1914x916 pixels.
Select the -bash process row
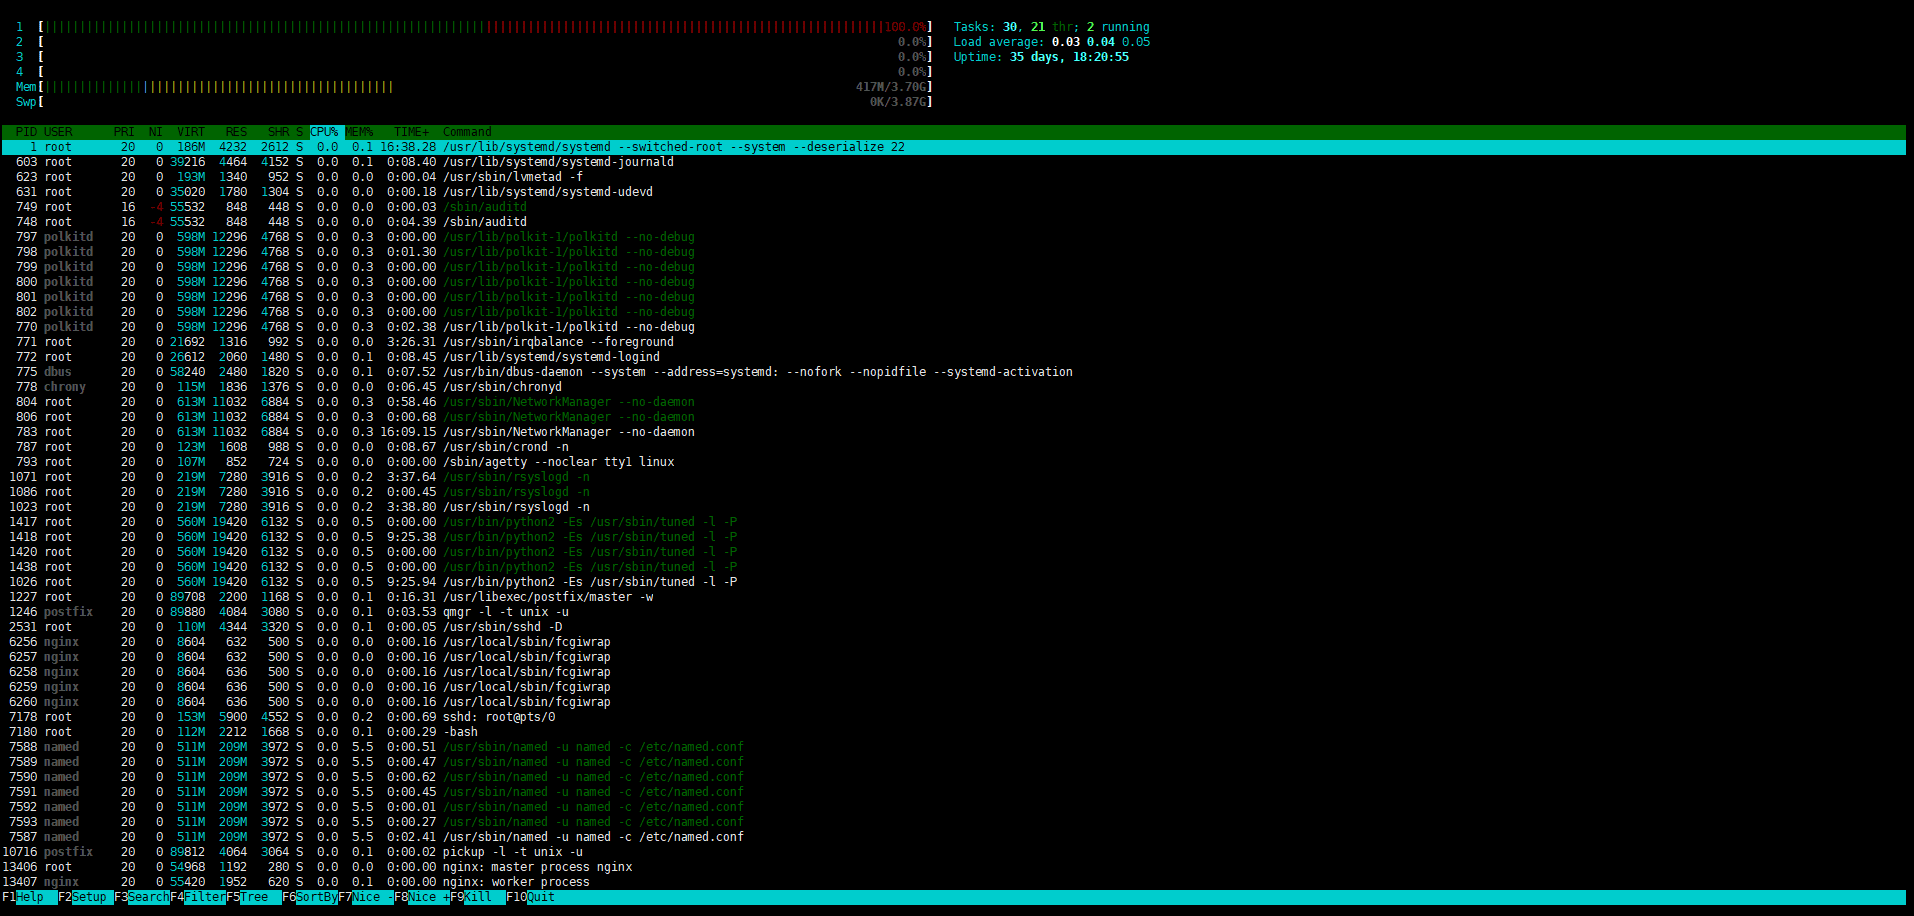[x=954, y=732]
